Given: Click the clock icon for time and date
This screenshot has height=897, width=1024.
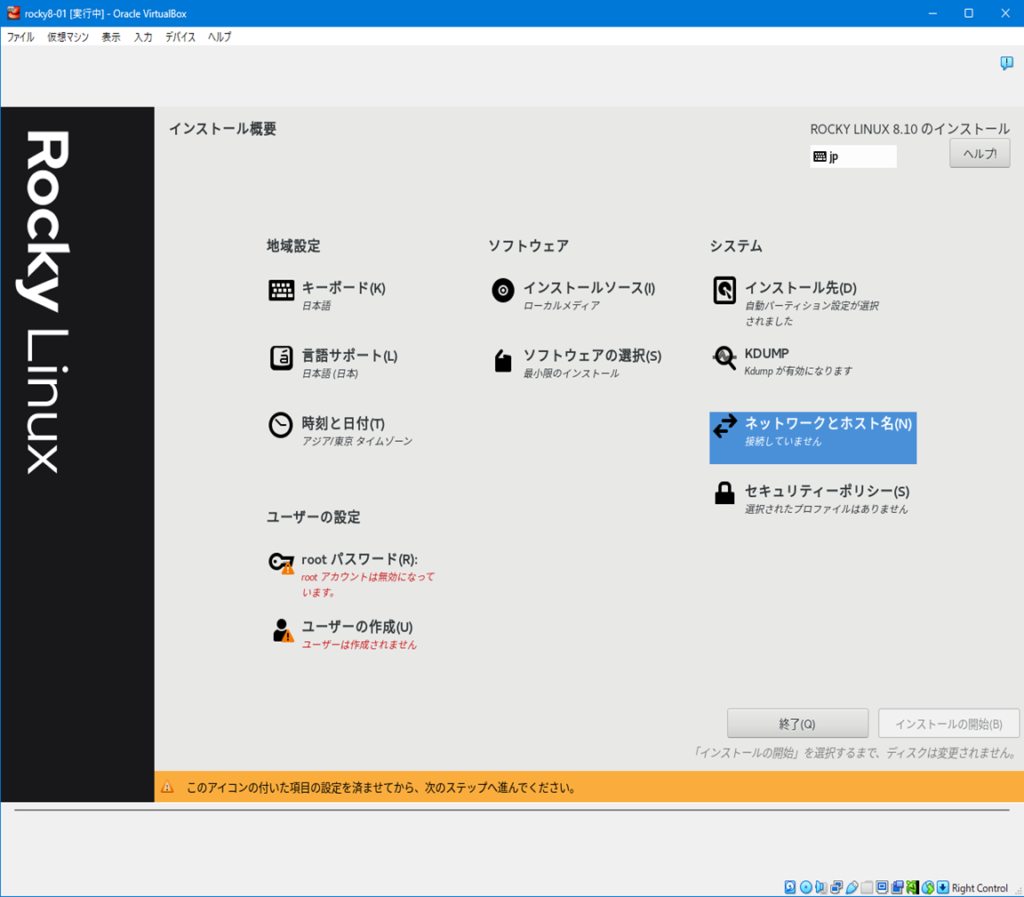Looking at the screenshot, I should click(x=281, y=425).
